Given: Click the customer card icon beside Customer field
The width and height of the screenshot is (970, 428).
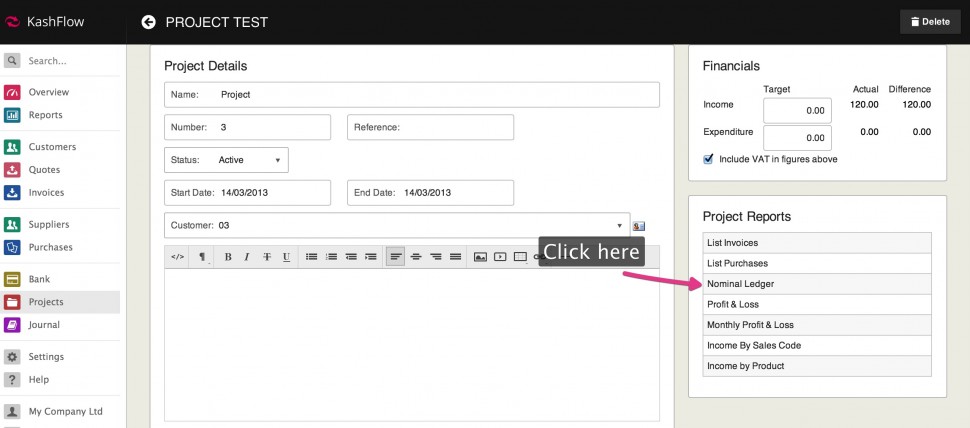Looking at the screenshot, I should click(639, 226).
